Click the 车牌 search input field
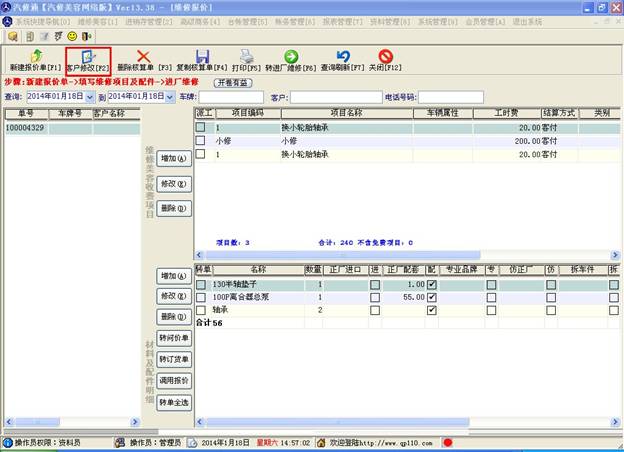Image resolution: width=624 pixels, height=452 pixels. 230,97
